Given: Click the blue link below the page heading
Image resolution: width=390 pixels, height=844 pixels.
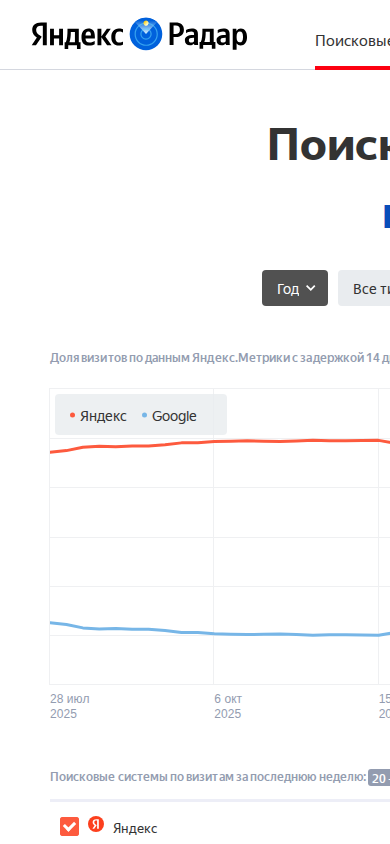Looking at the screenshot, I should 387,216.
